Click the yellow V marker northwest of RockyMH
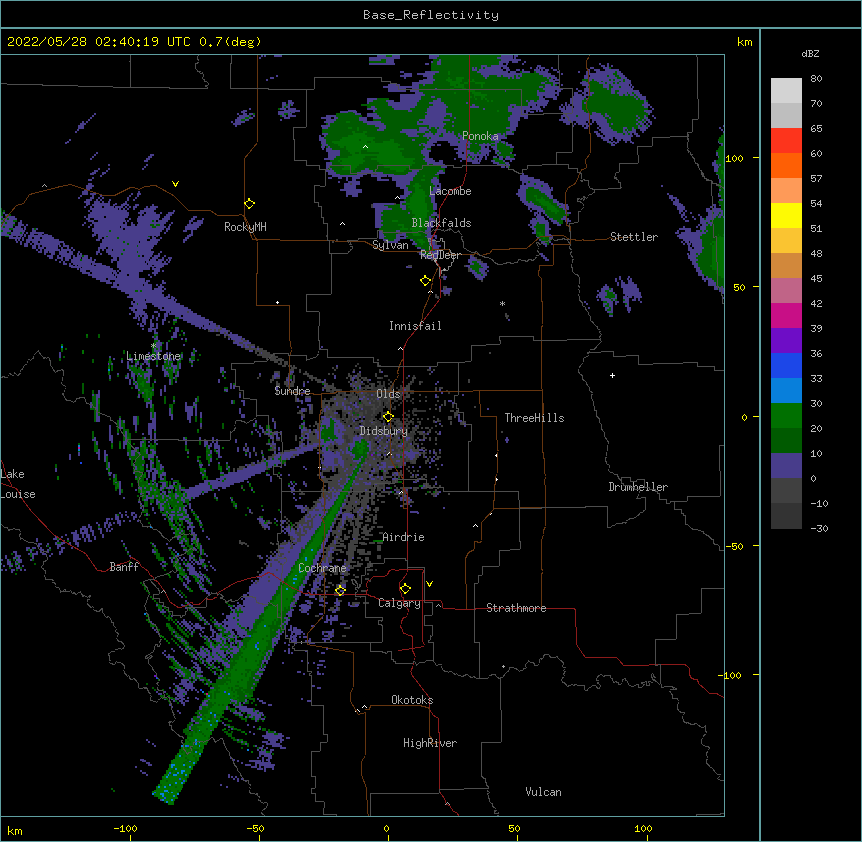The image size is (862, 842). 175,184
